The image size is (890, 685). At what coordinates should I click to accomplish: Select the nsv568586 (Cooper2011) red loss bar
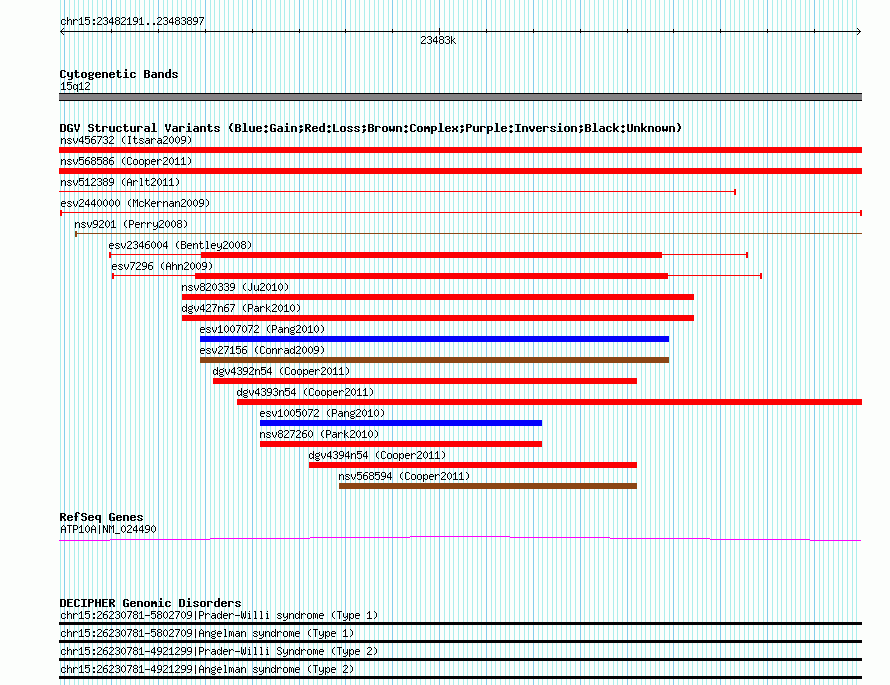click(460, 171)
